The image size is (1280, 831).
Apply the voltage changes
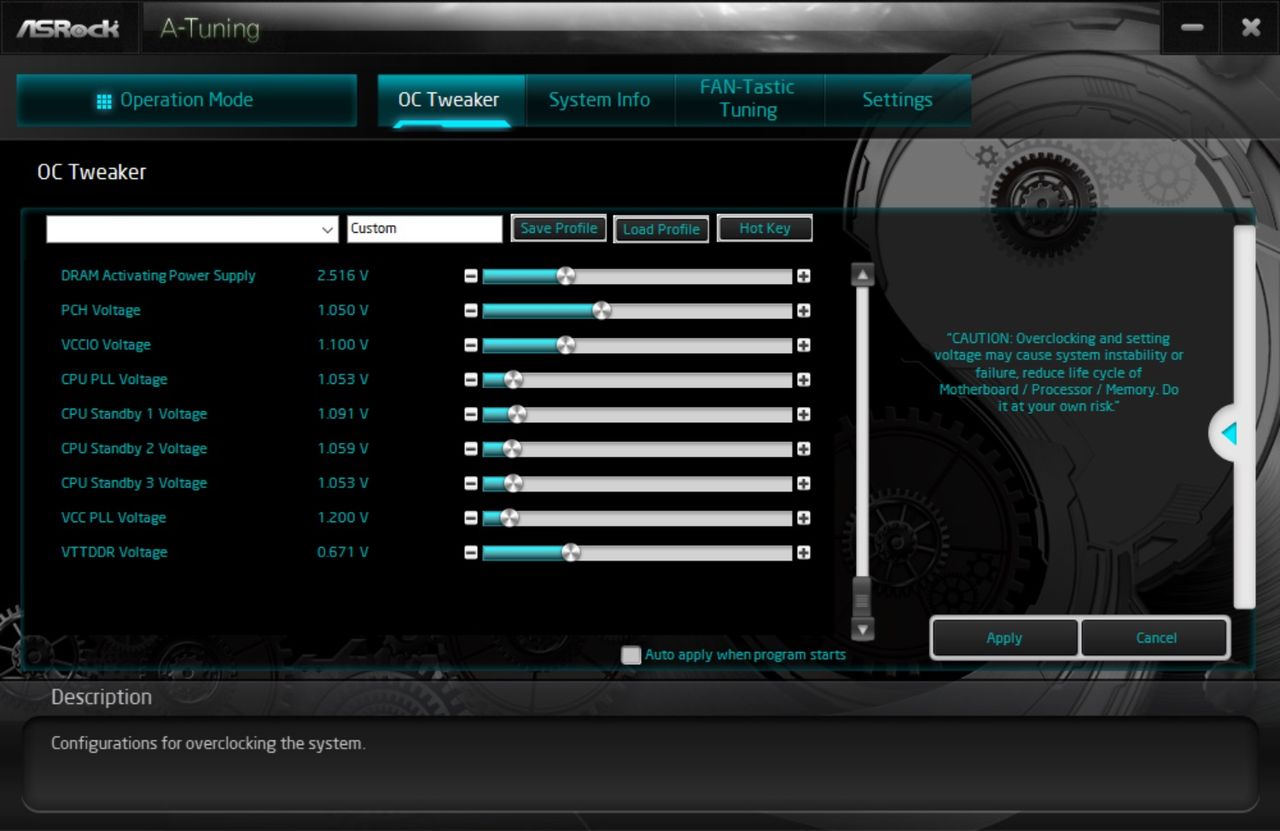click(x=1004, y=638)
